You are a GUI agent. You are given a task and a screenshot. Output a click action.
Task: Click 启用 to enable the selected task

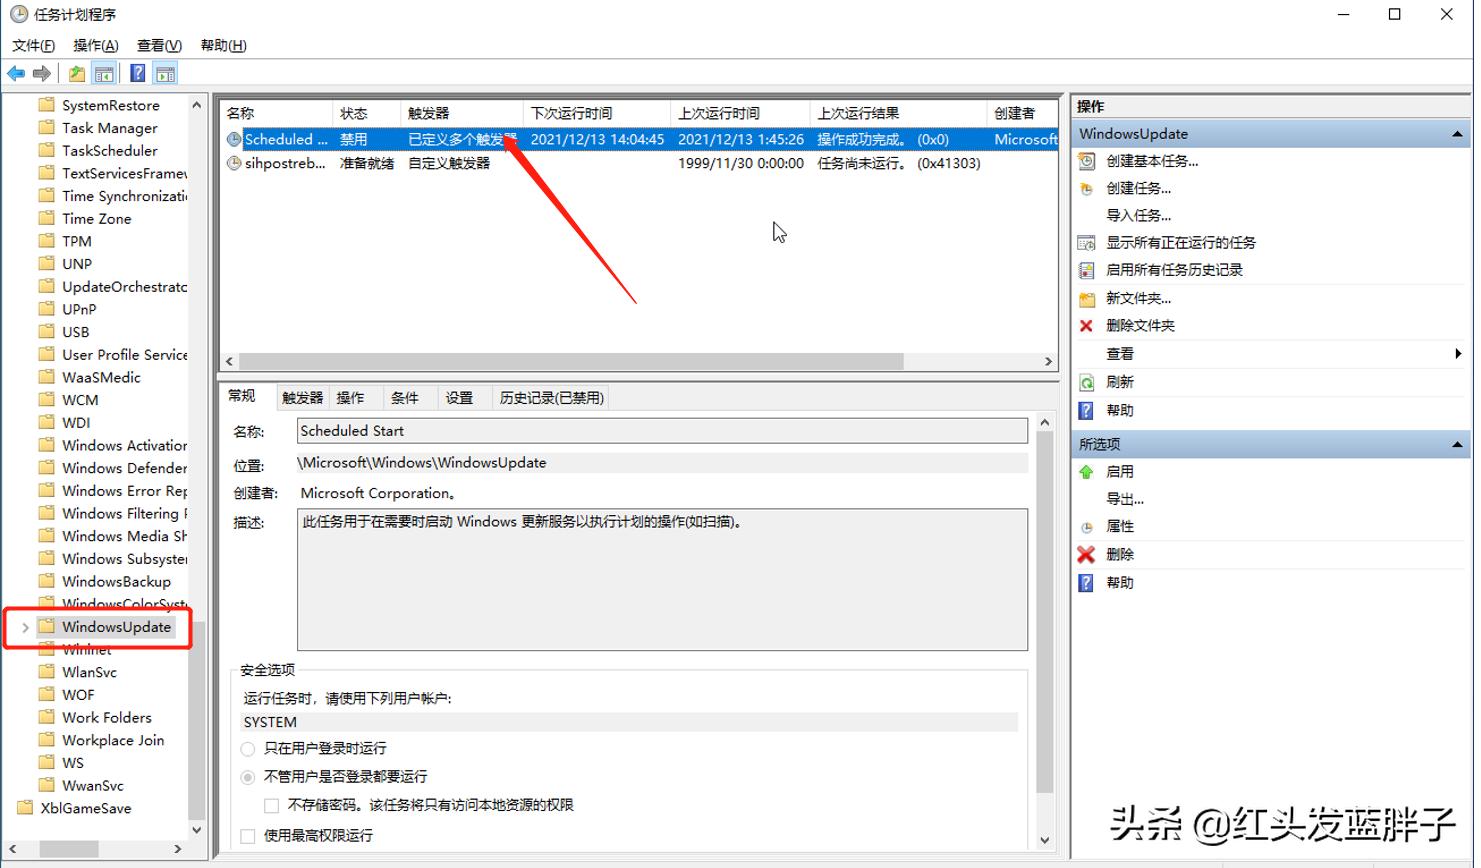[x=1120, y=471]
